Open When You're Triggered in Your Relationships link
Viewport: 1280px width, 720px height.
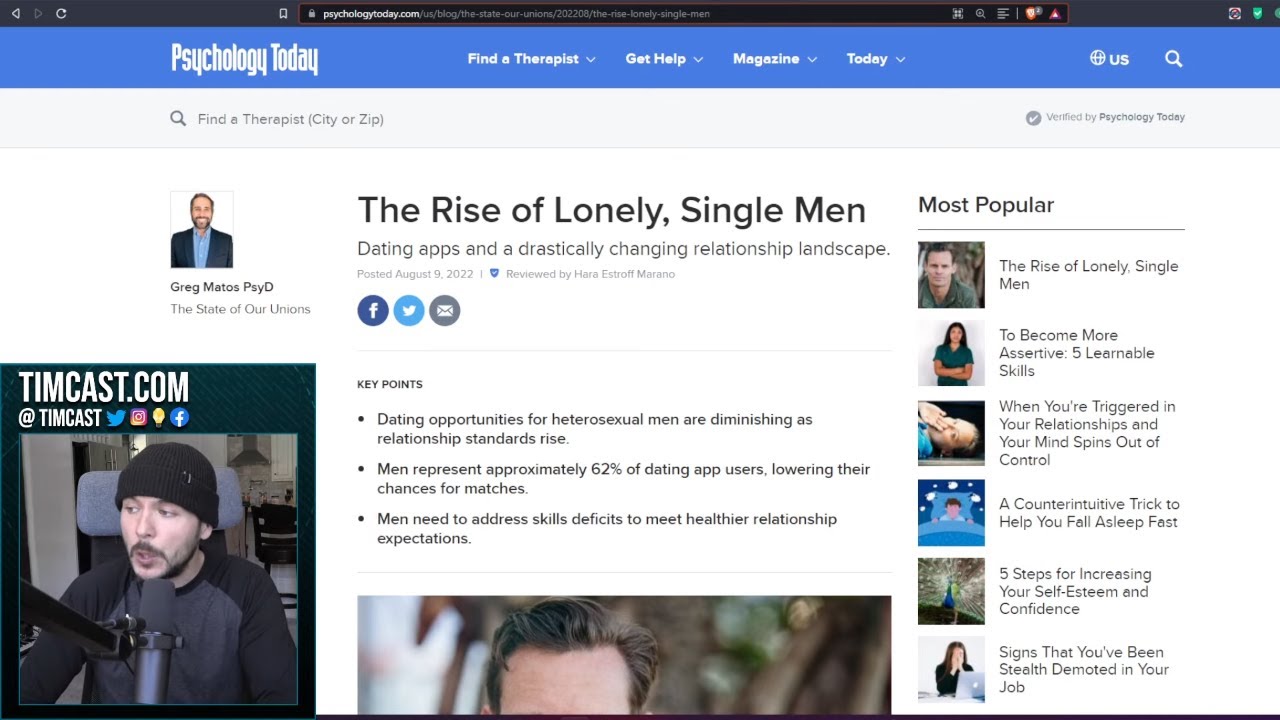[x=1087, y=433]
